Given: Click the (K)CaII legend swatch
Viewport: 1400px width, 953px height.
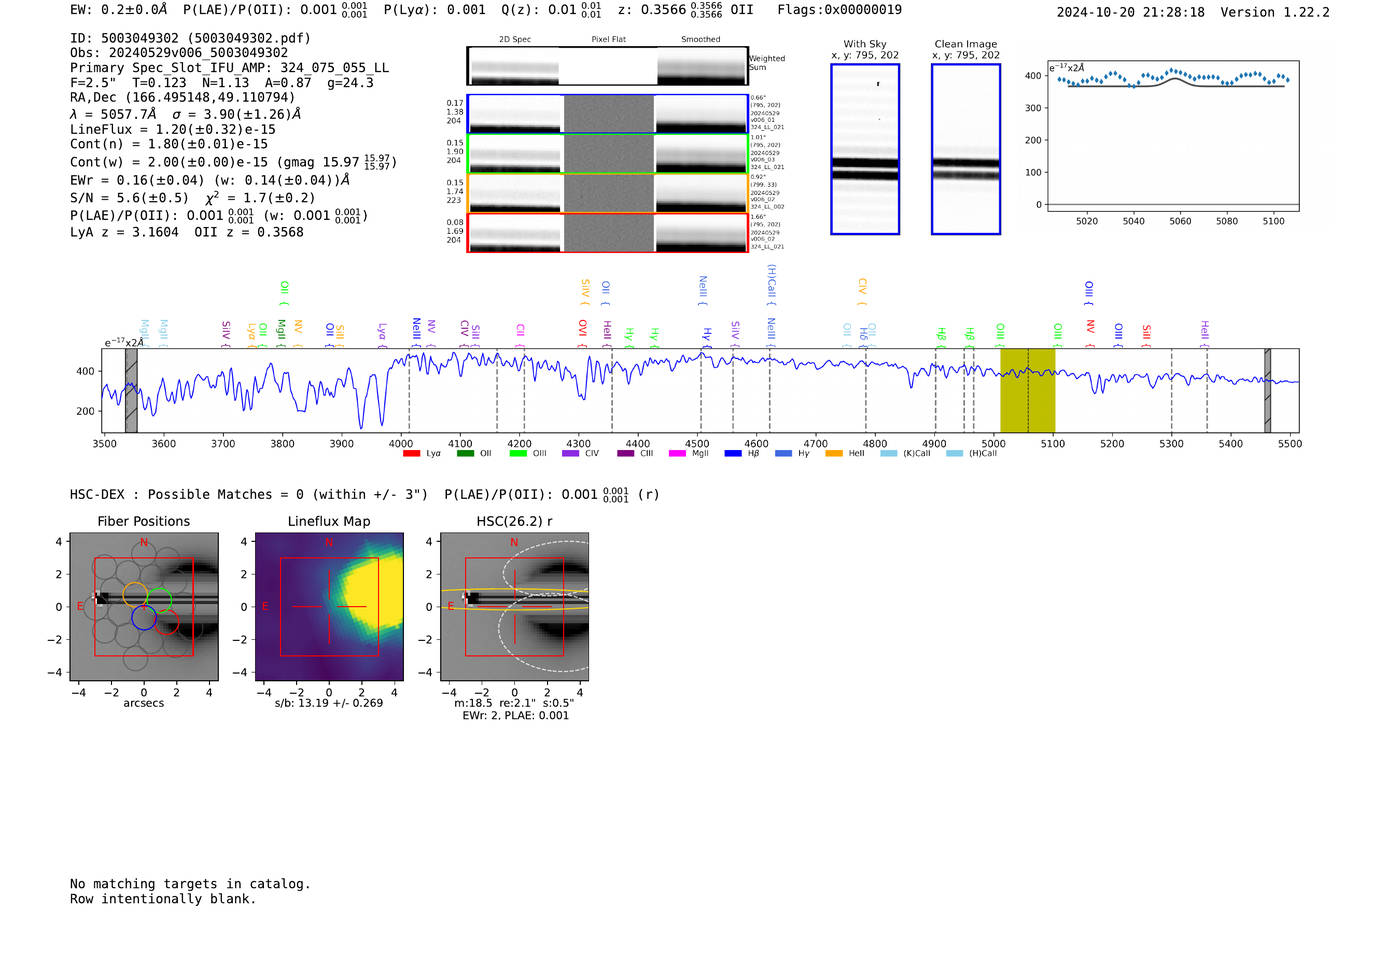Looking at the screenshot, I should 888,453.
